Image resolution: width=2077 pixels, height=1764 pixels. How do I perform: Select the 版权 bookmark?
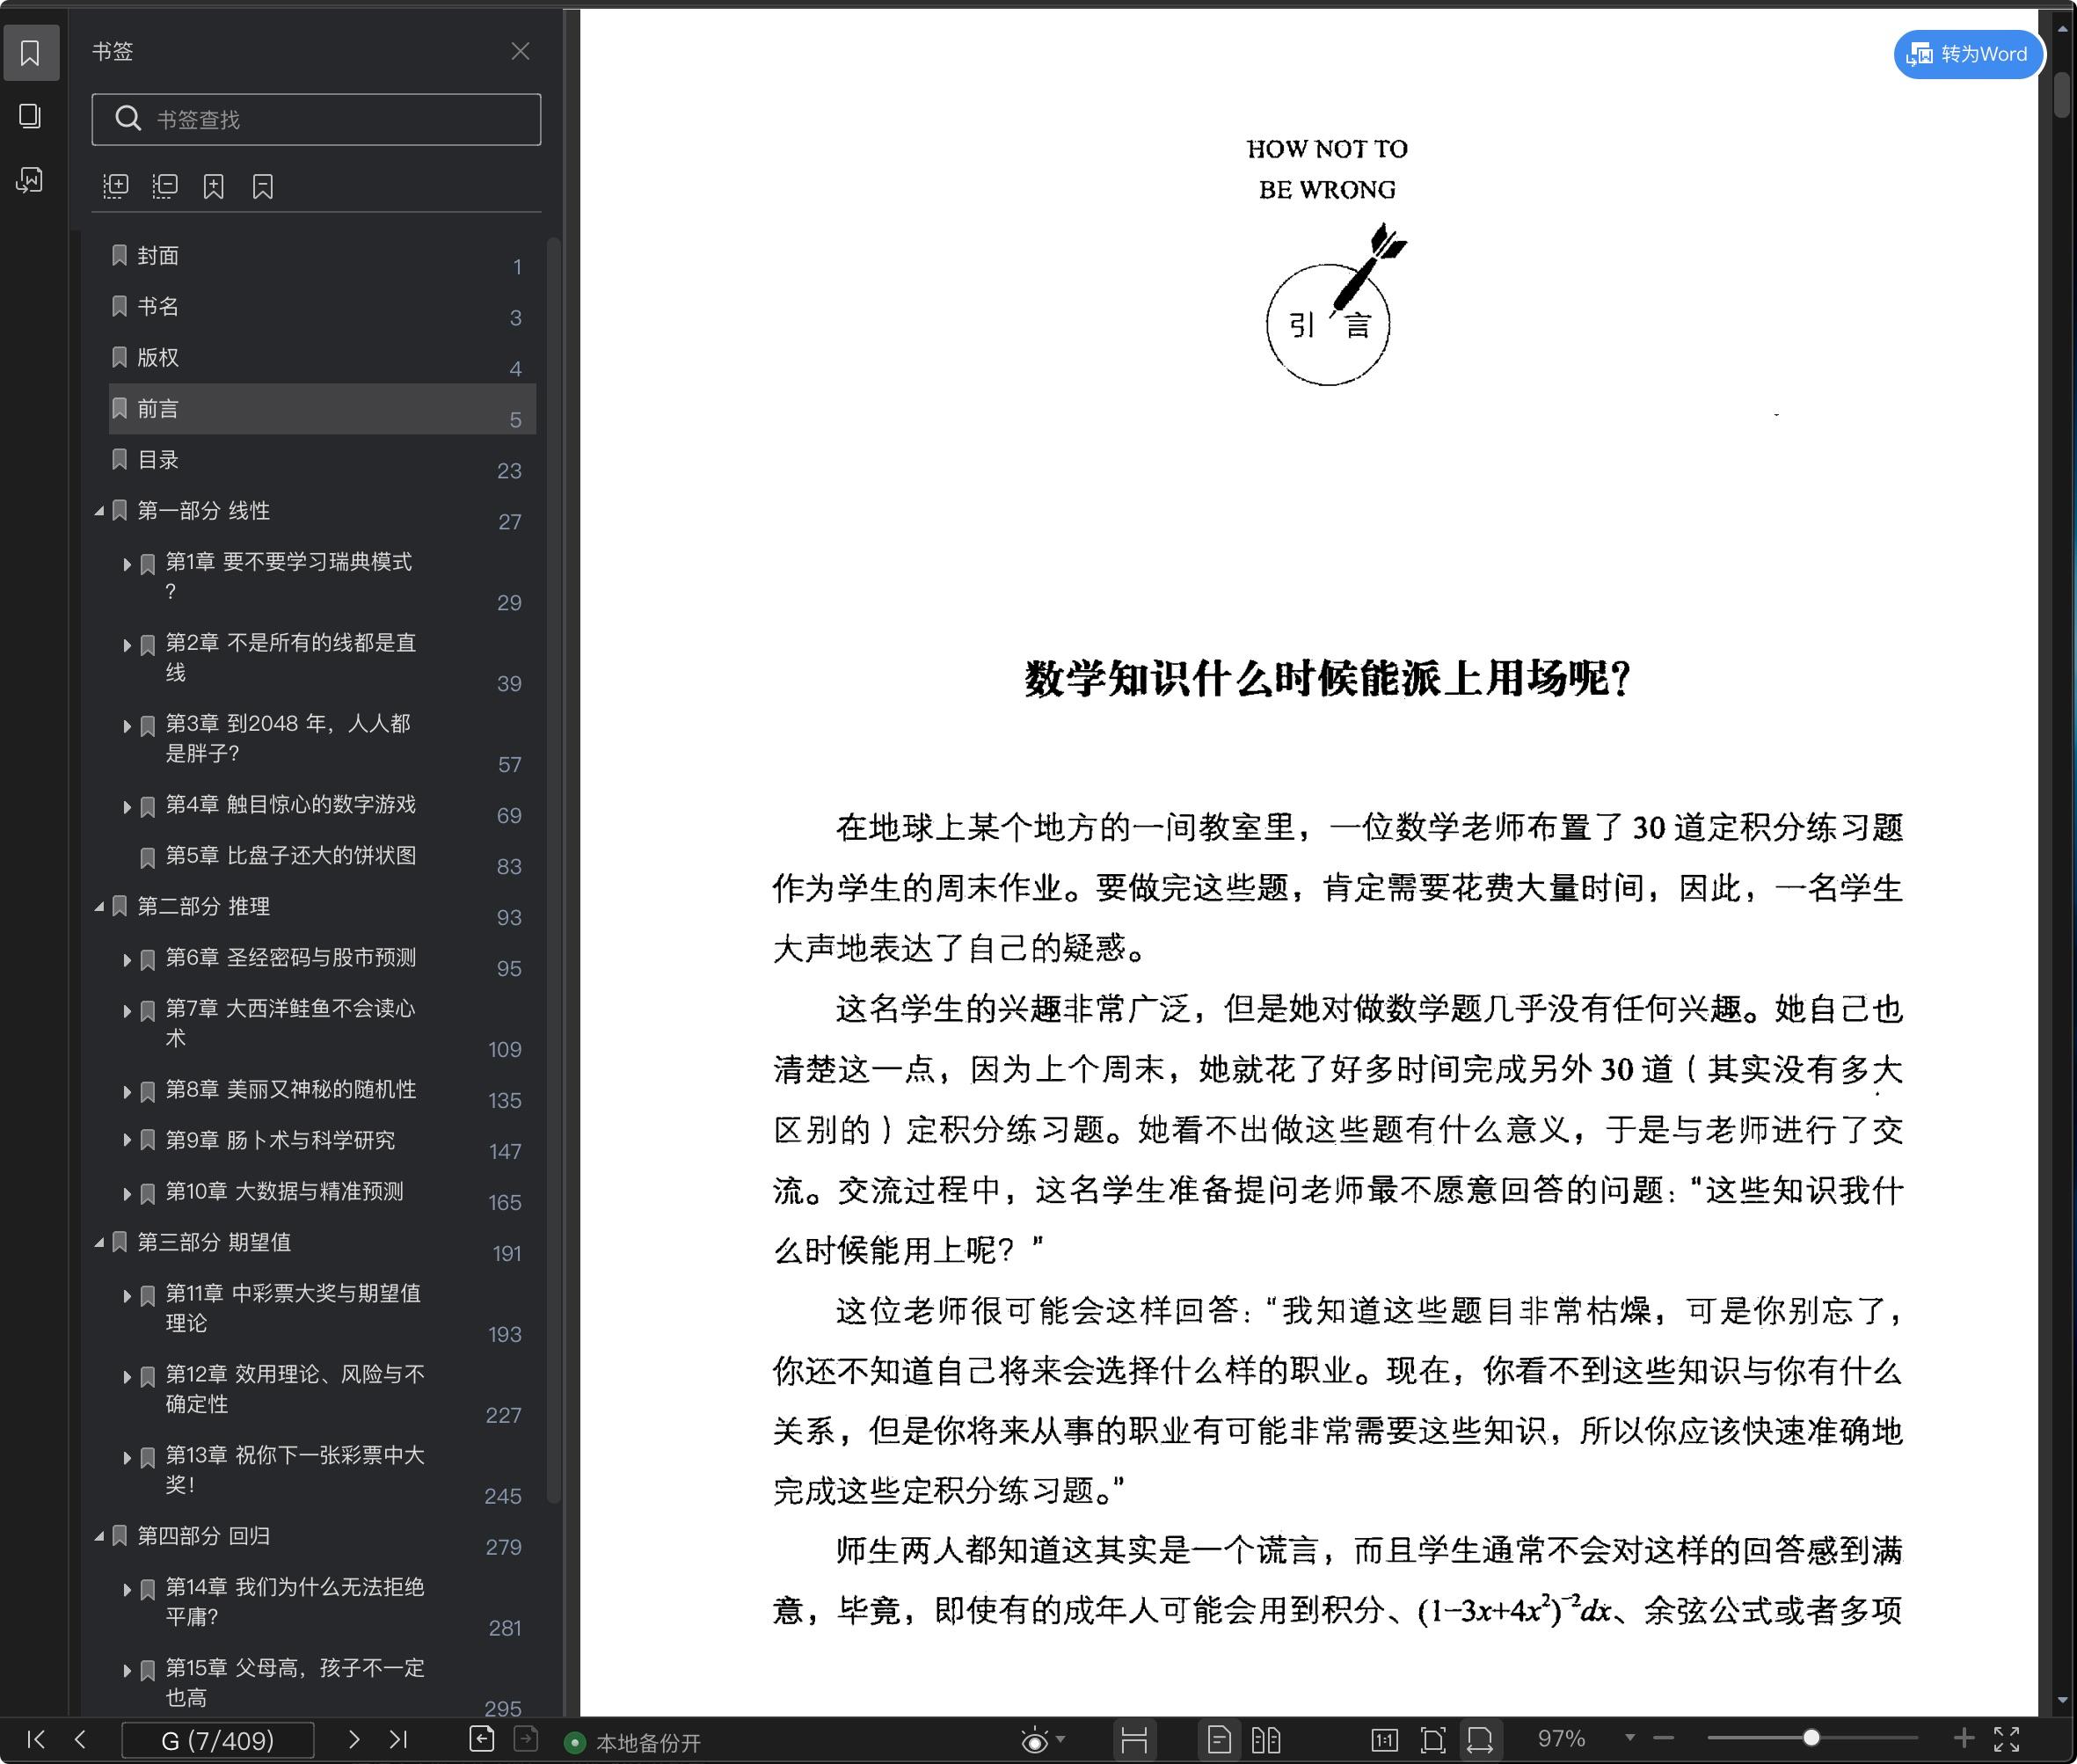click(x=322, y=358)
